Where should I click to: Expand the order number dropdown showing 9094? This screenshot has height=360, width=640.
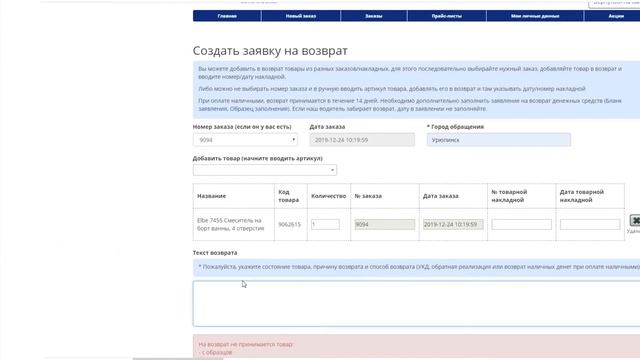245,140
